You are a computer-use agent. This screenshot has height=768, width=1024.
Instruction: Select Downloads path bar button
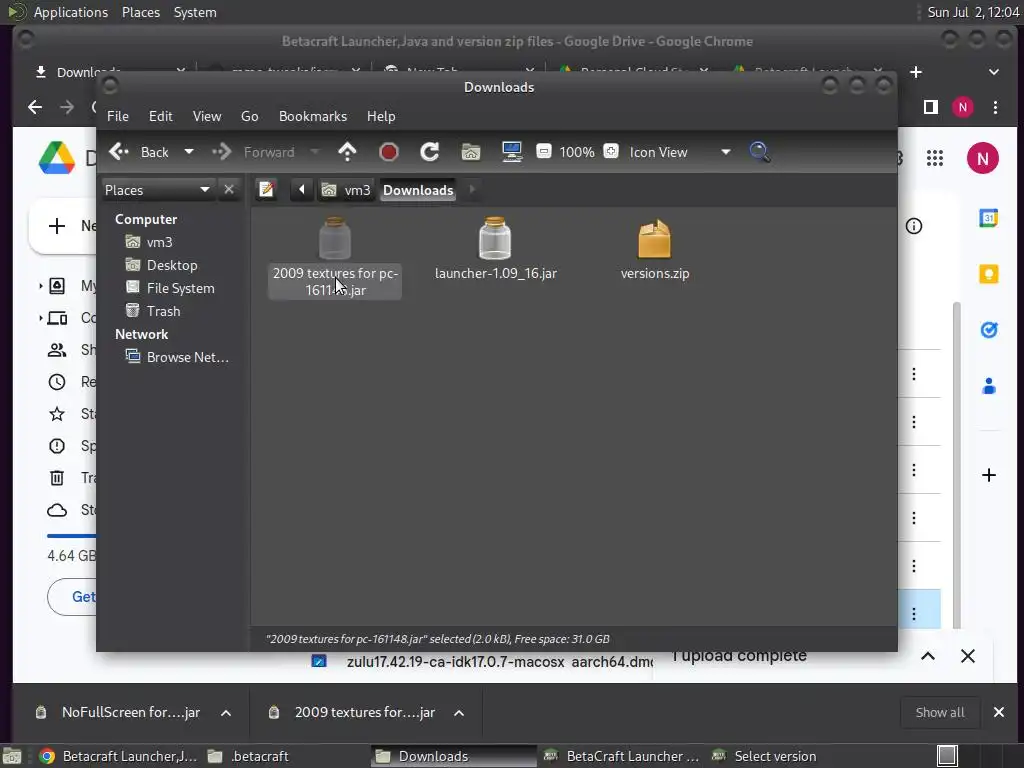[x=418, y=190]
